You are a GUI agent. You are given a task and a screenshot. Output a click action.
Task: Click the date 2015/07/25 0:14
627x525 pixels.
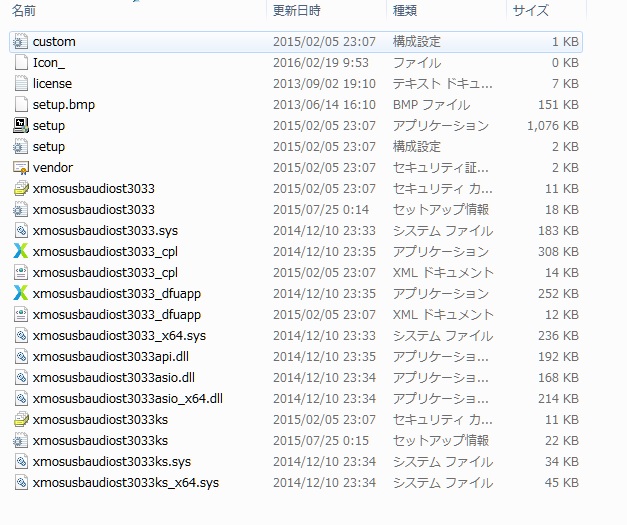tap(321, 210)
